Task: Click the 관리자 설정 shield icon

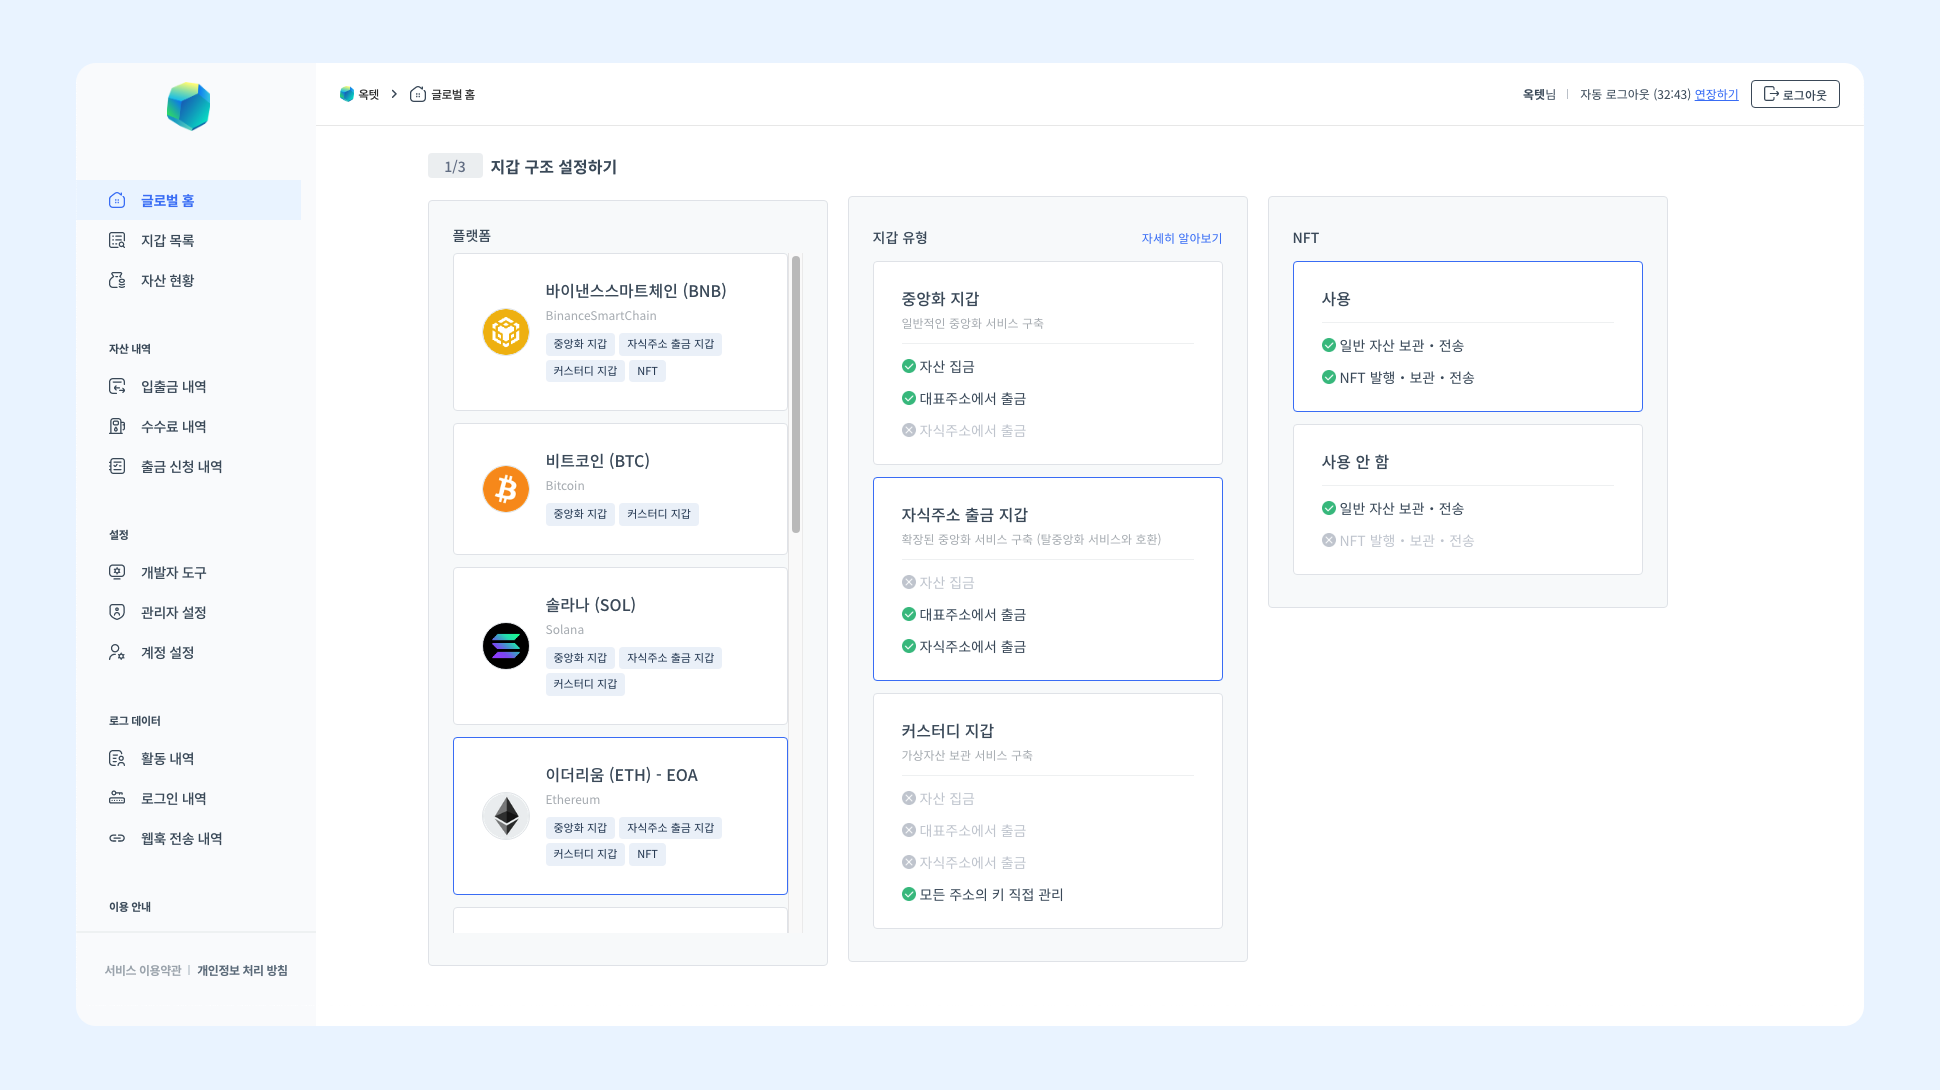Action: (117, 612)
